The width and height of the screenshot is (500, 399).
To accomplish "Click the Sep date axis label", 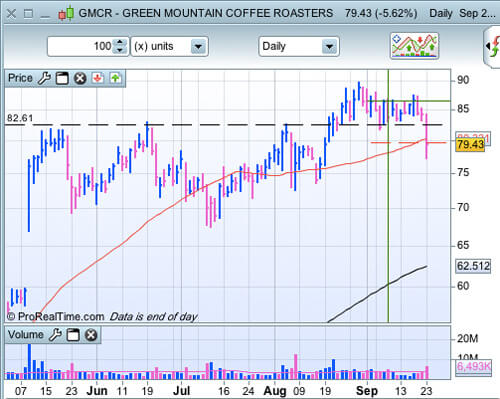I will click(x=367, y=391).
